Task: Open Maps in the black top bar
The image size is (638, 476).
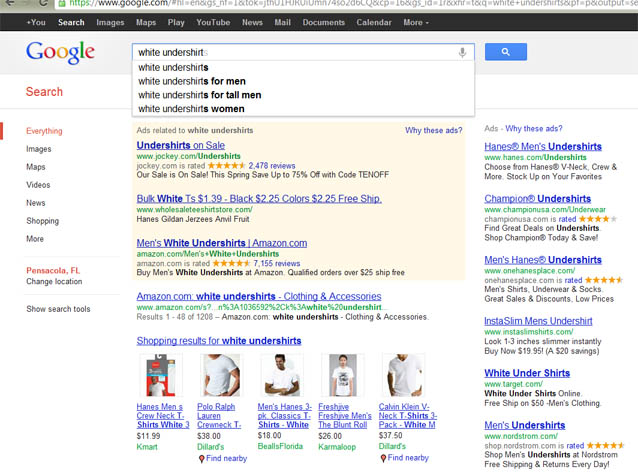Action: coord(146,22)
